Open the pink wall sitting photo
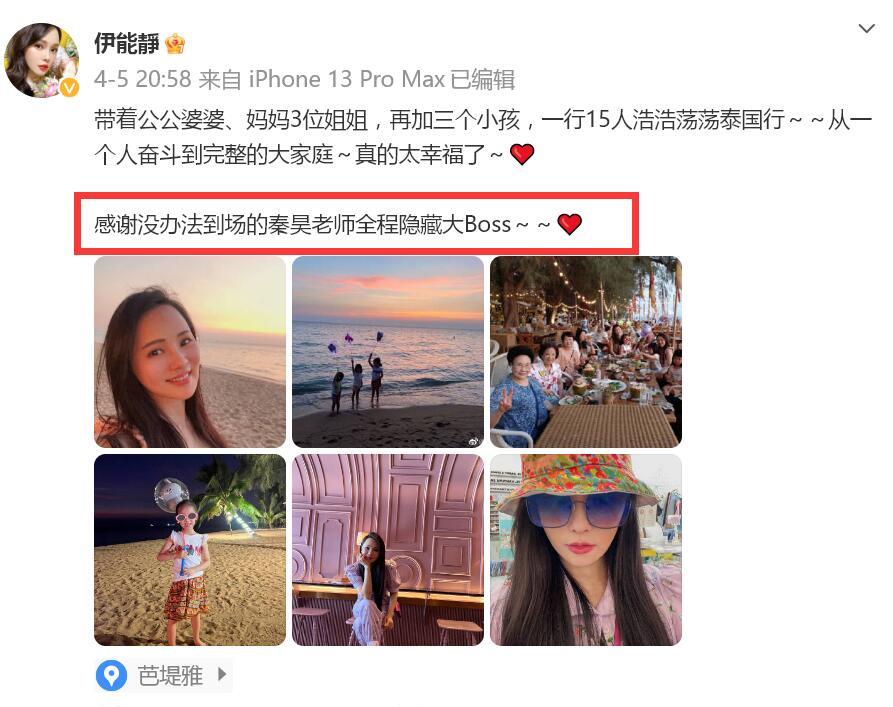This screenshot has height=707, width=893. coord(388,550)
